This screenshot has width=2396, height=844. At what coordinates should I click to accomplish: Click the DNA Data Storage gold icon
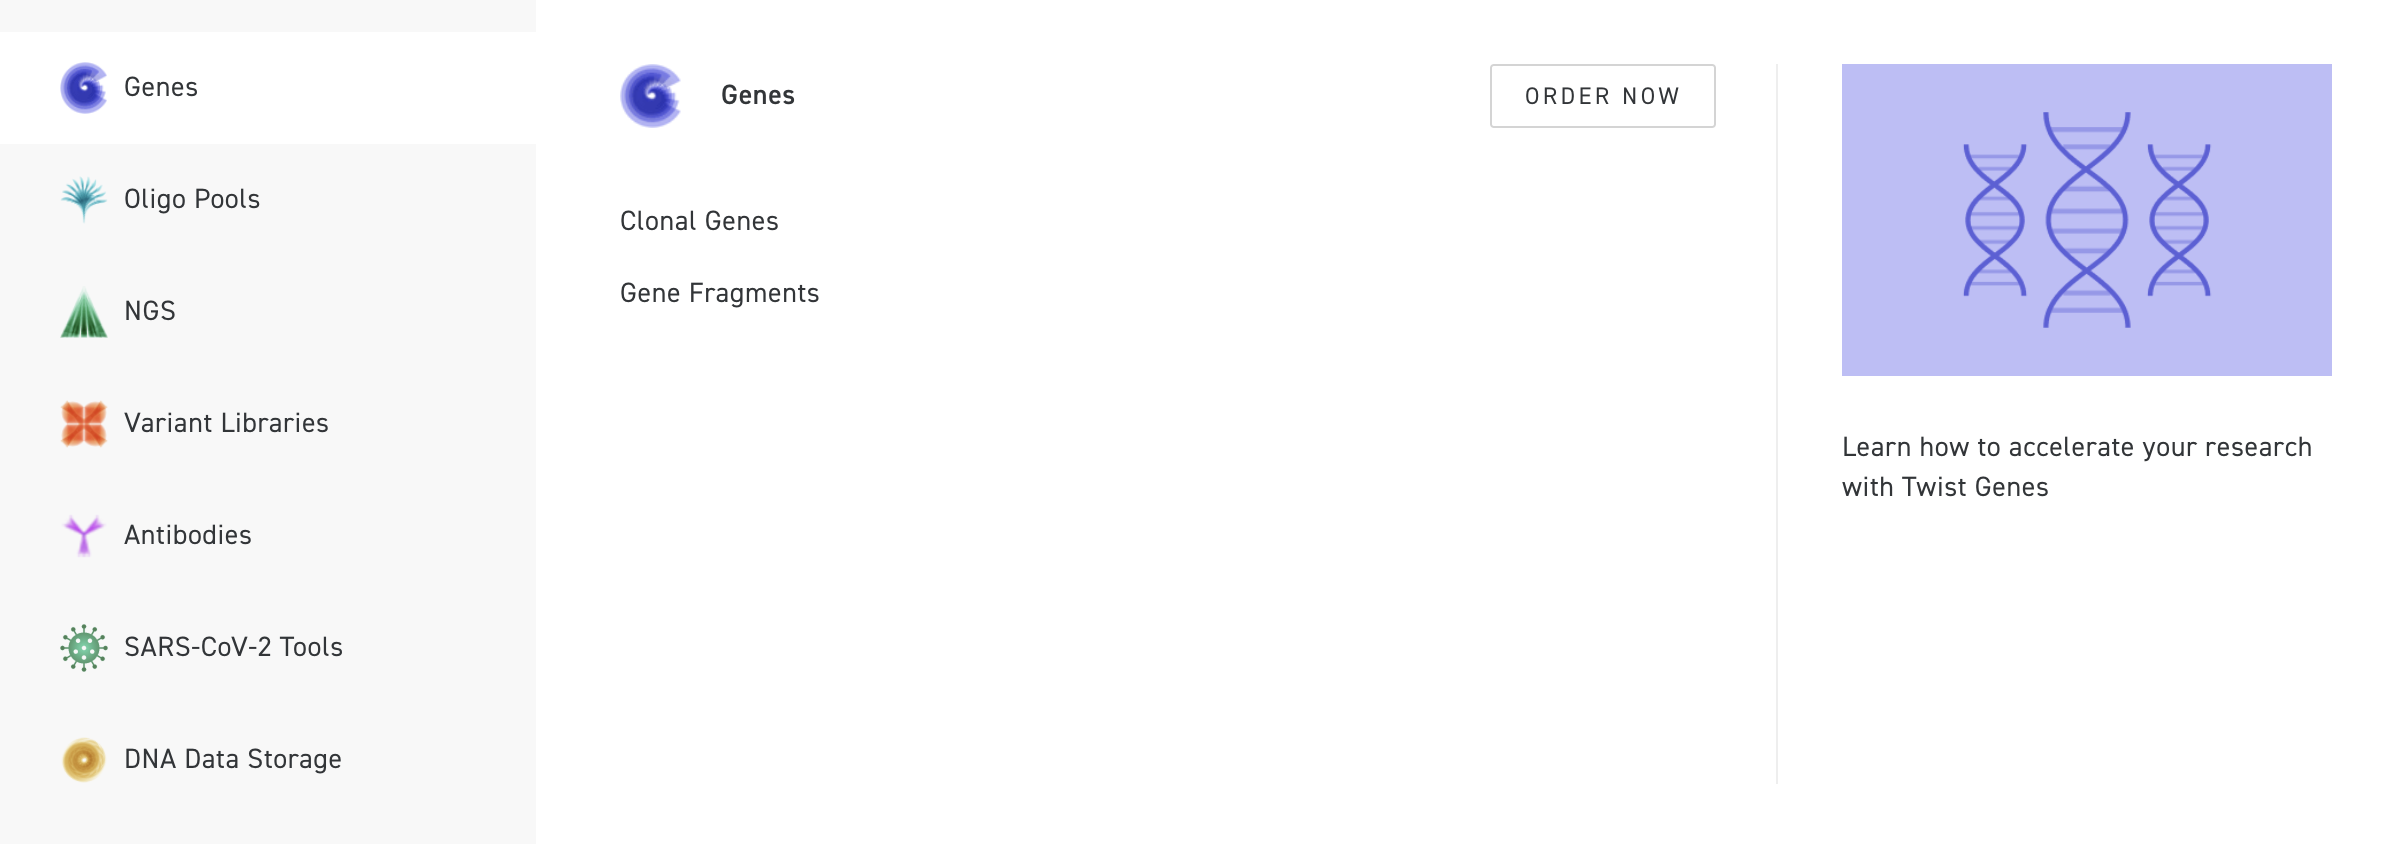(x=84, y=760)
